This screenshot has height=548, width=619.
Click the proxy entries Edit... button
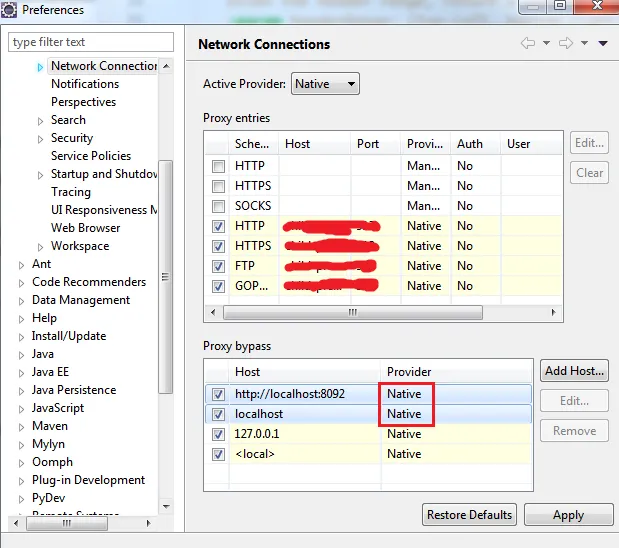click(x=589, y=143)
